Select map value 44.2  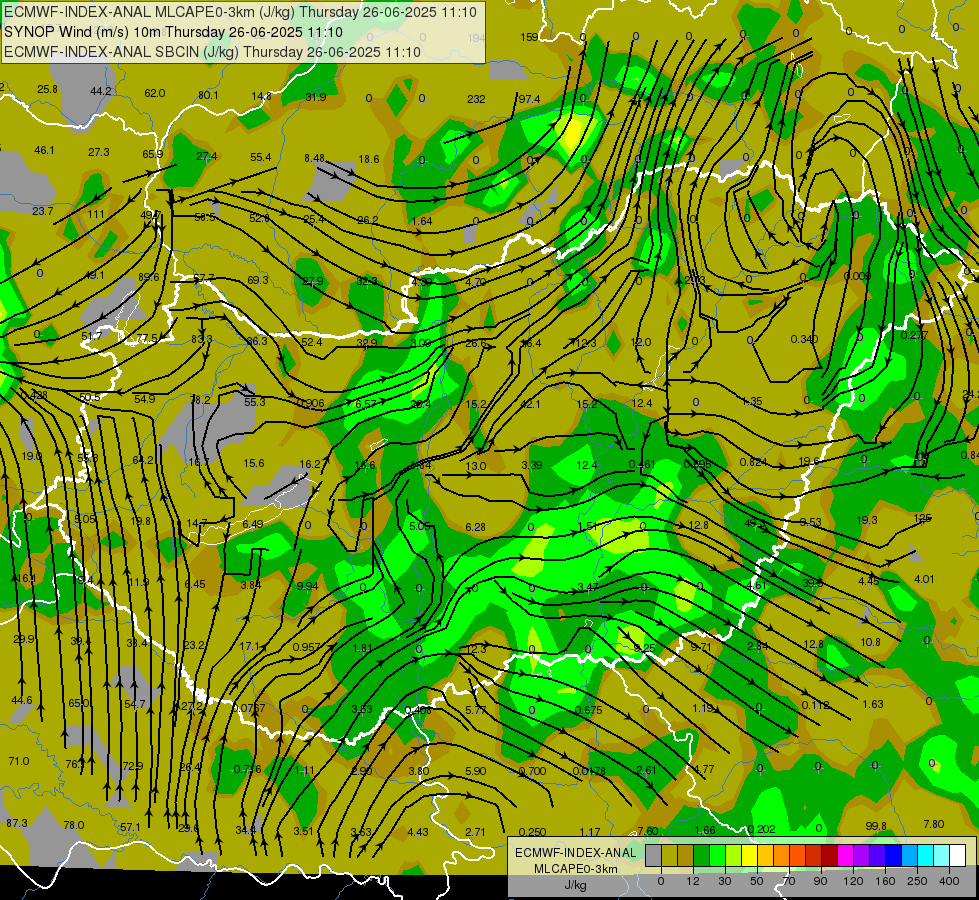101,91
